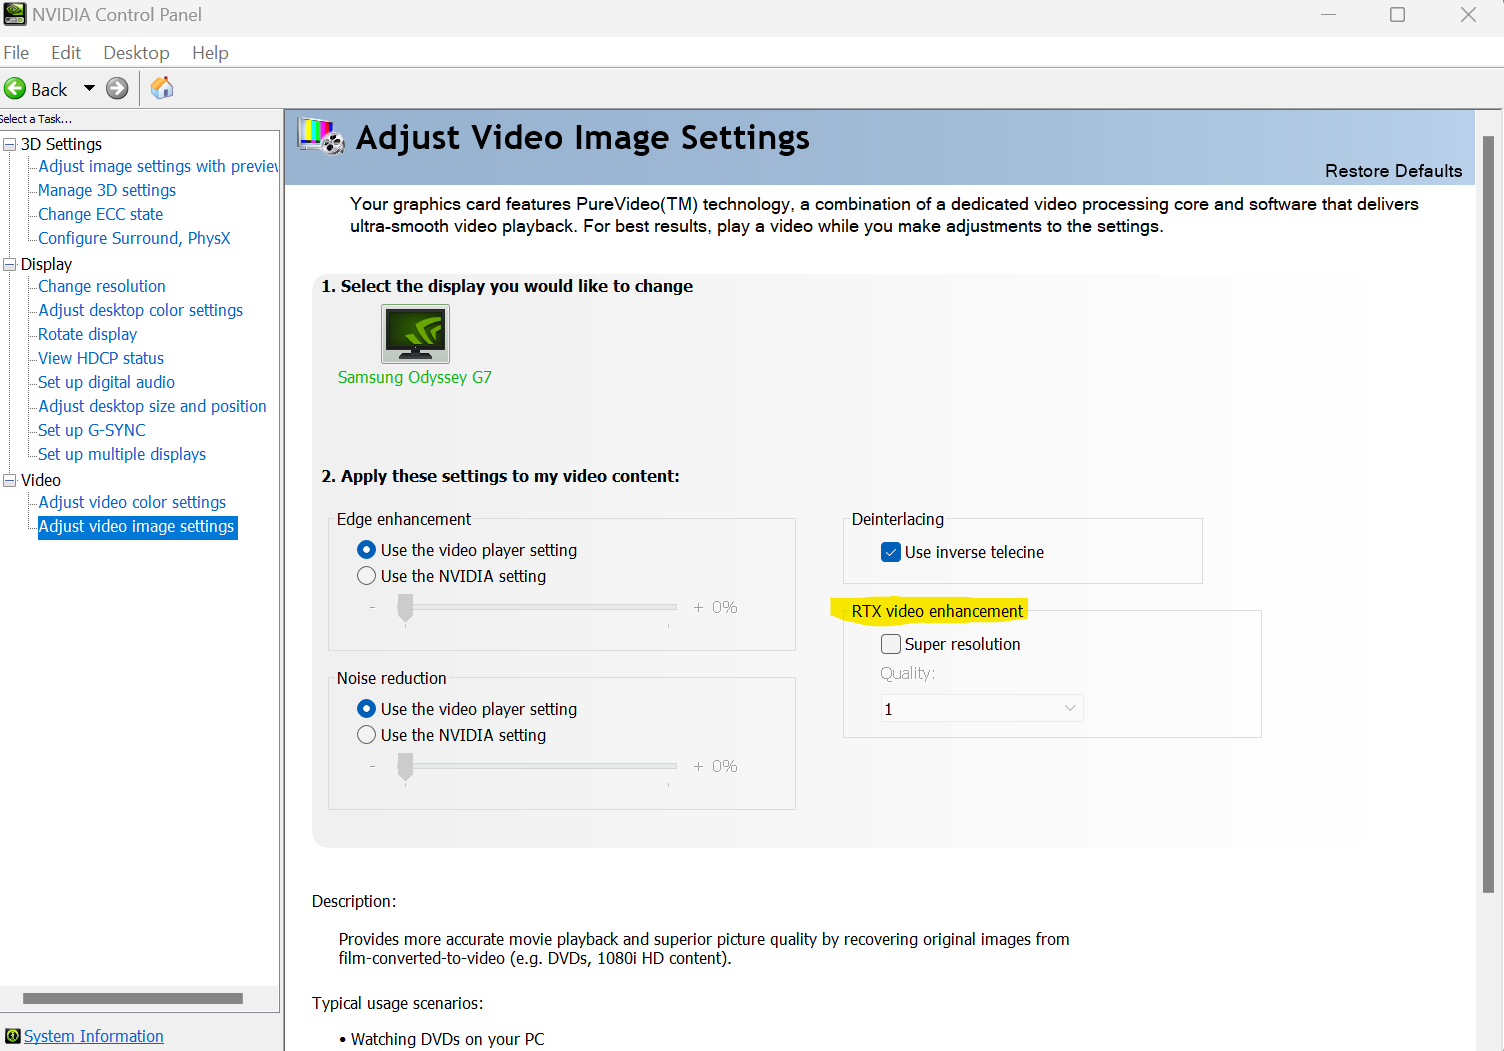Collapse the 3D Settings tree node
Image resolution: width=1504 pixels, height=1051 pixels.
click(x=10, y=144)
